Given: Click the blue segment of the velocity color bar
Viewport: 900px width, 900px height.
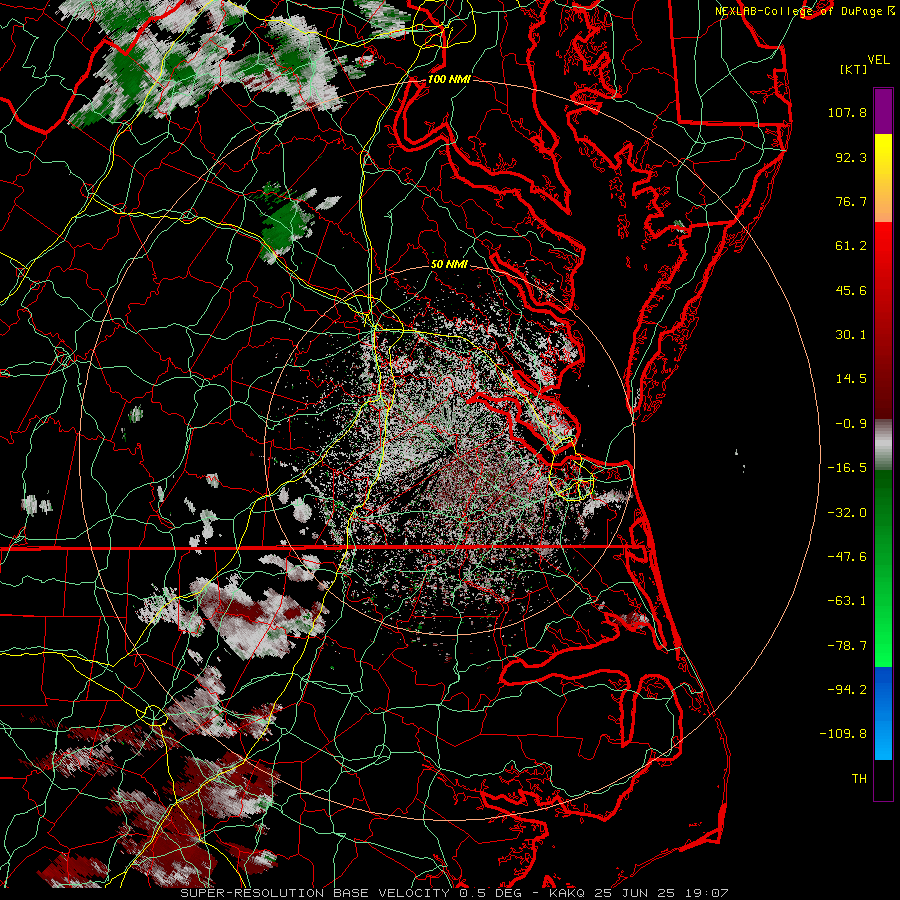Looking at the screenshot, I should (883, 713).
